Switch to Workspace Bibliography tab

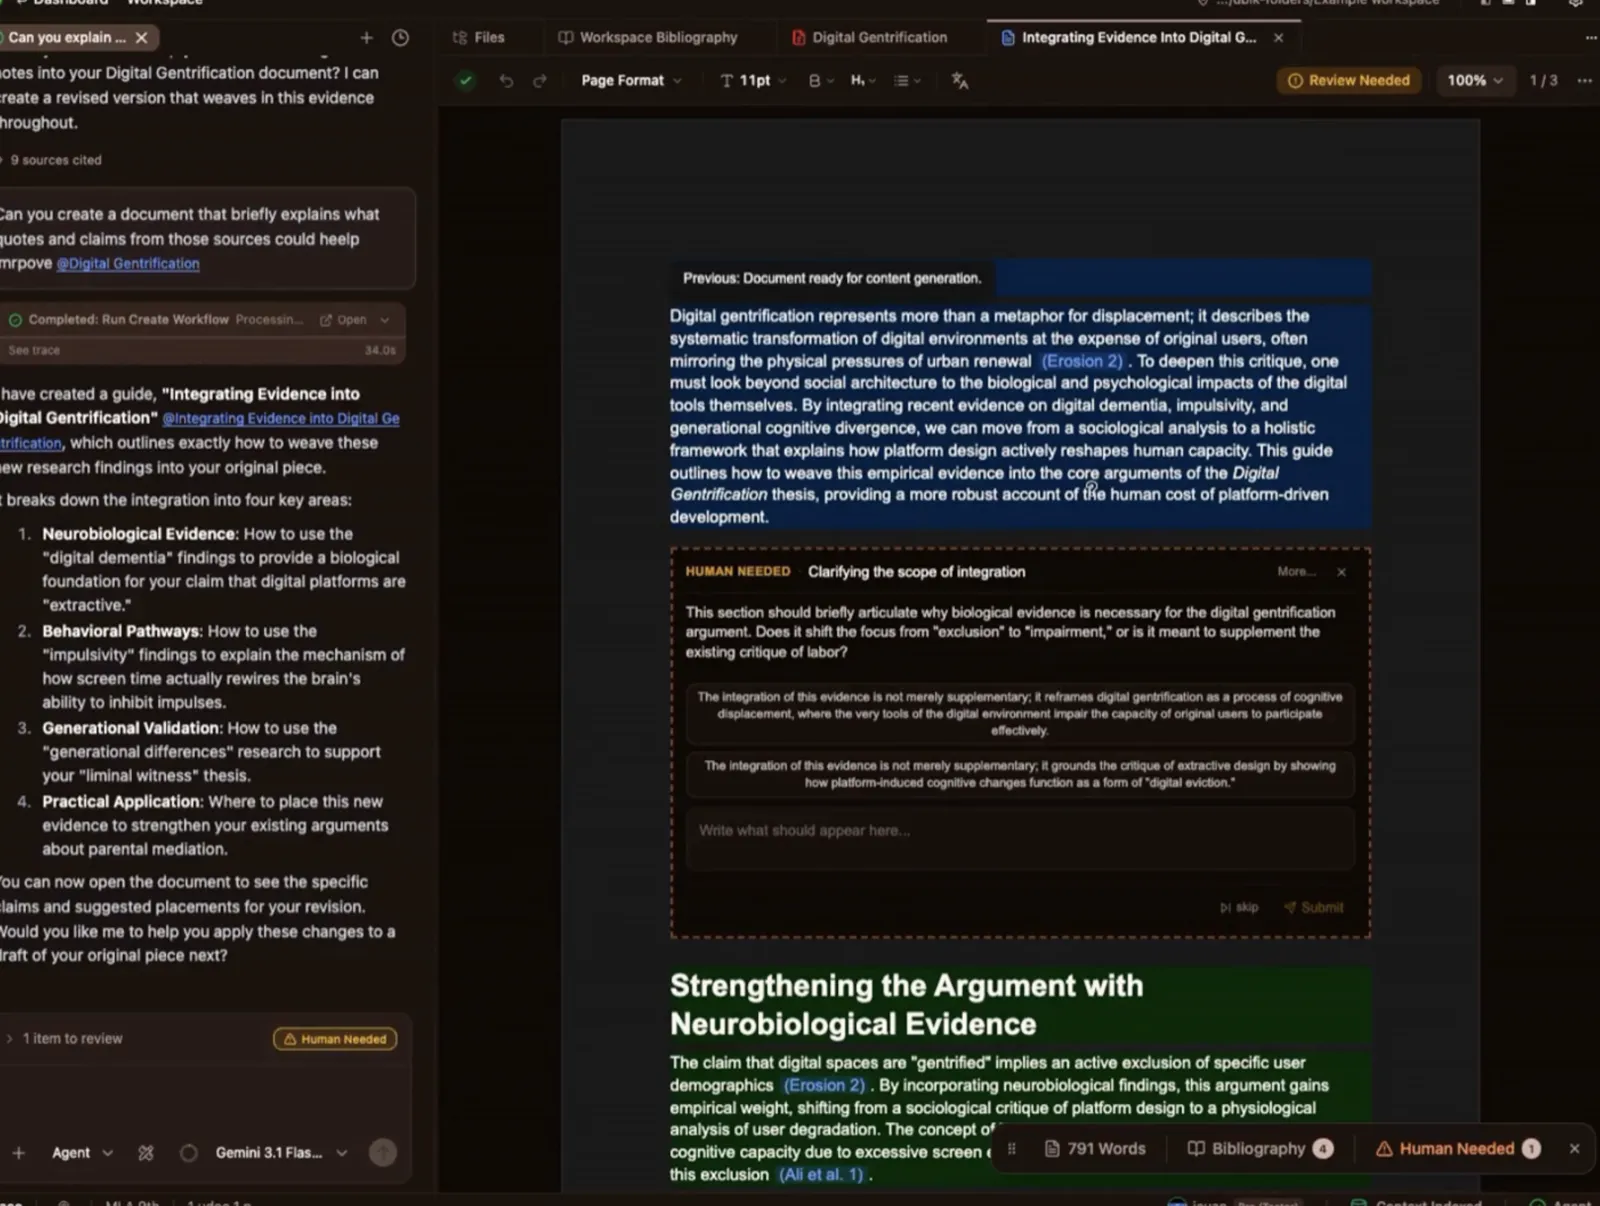point(648,38)
